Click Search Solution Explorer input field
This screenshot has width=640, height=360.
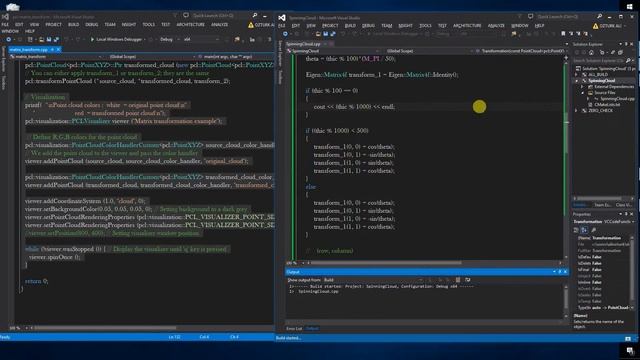[599, 60]
